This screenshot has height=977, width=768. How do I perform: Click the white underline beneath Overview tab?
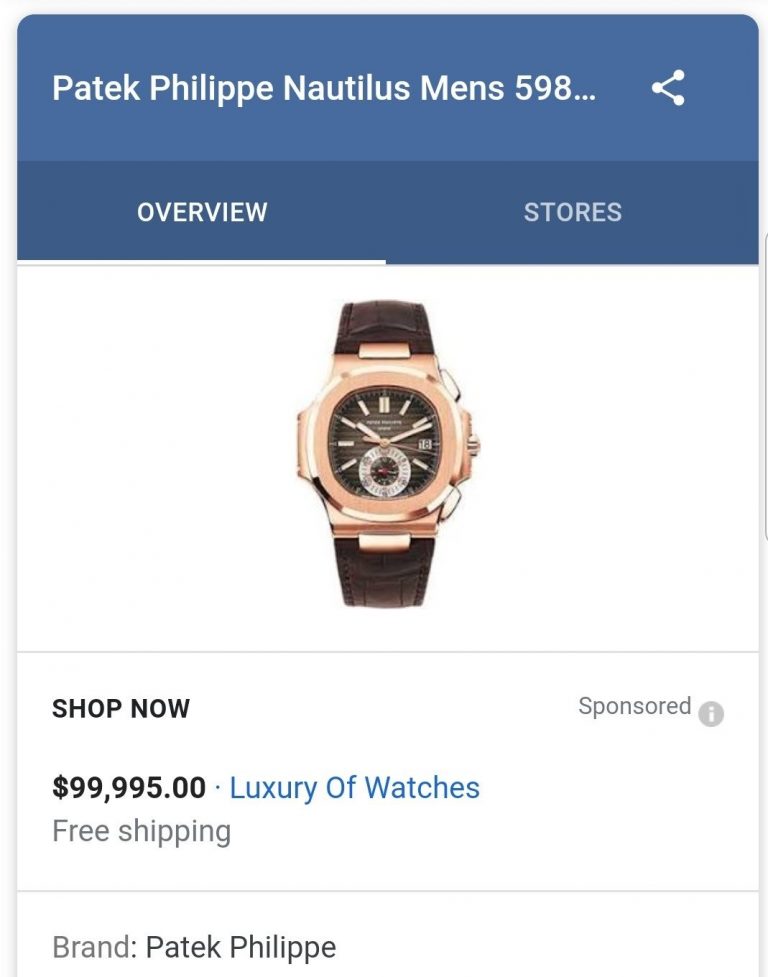coord(202,261)
